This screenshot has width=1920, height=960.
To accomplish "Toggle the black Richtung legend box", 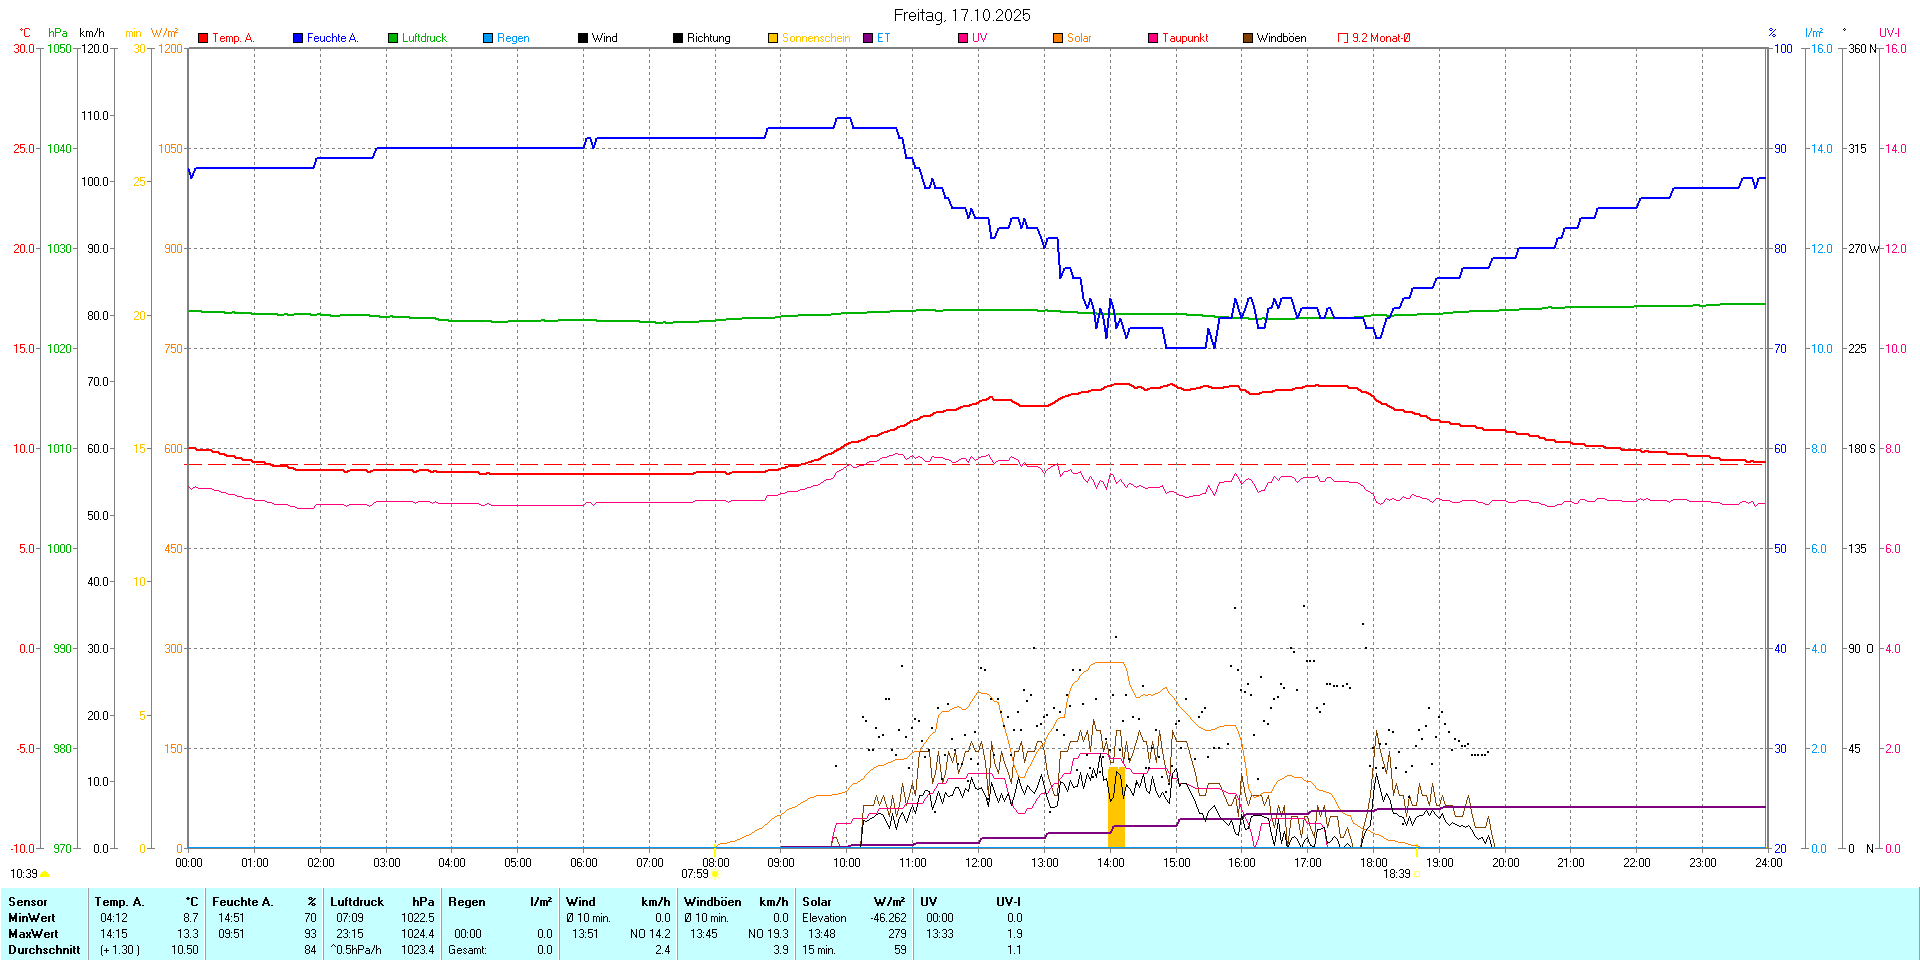I will [x=678, y=38].
